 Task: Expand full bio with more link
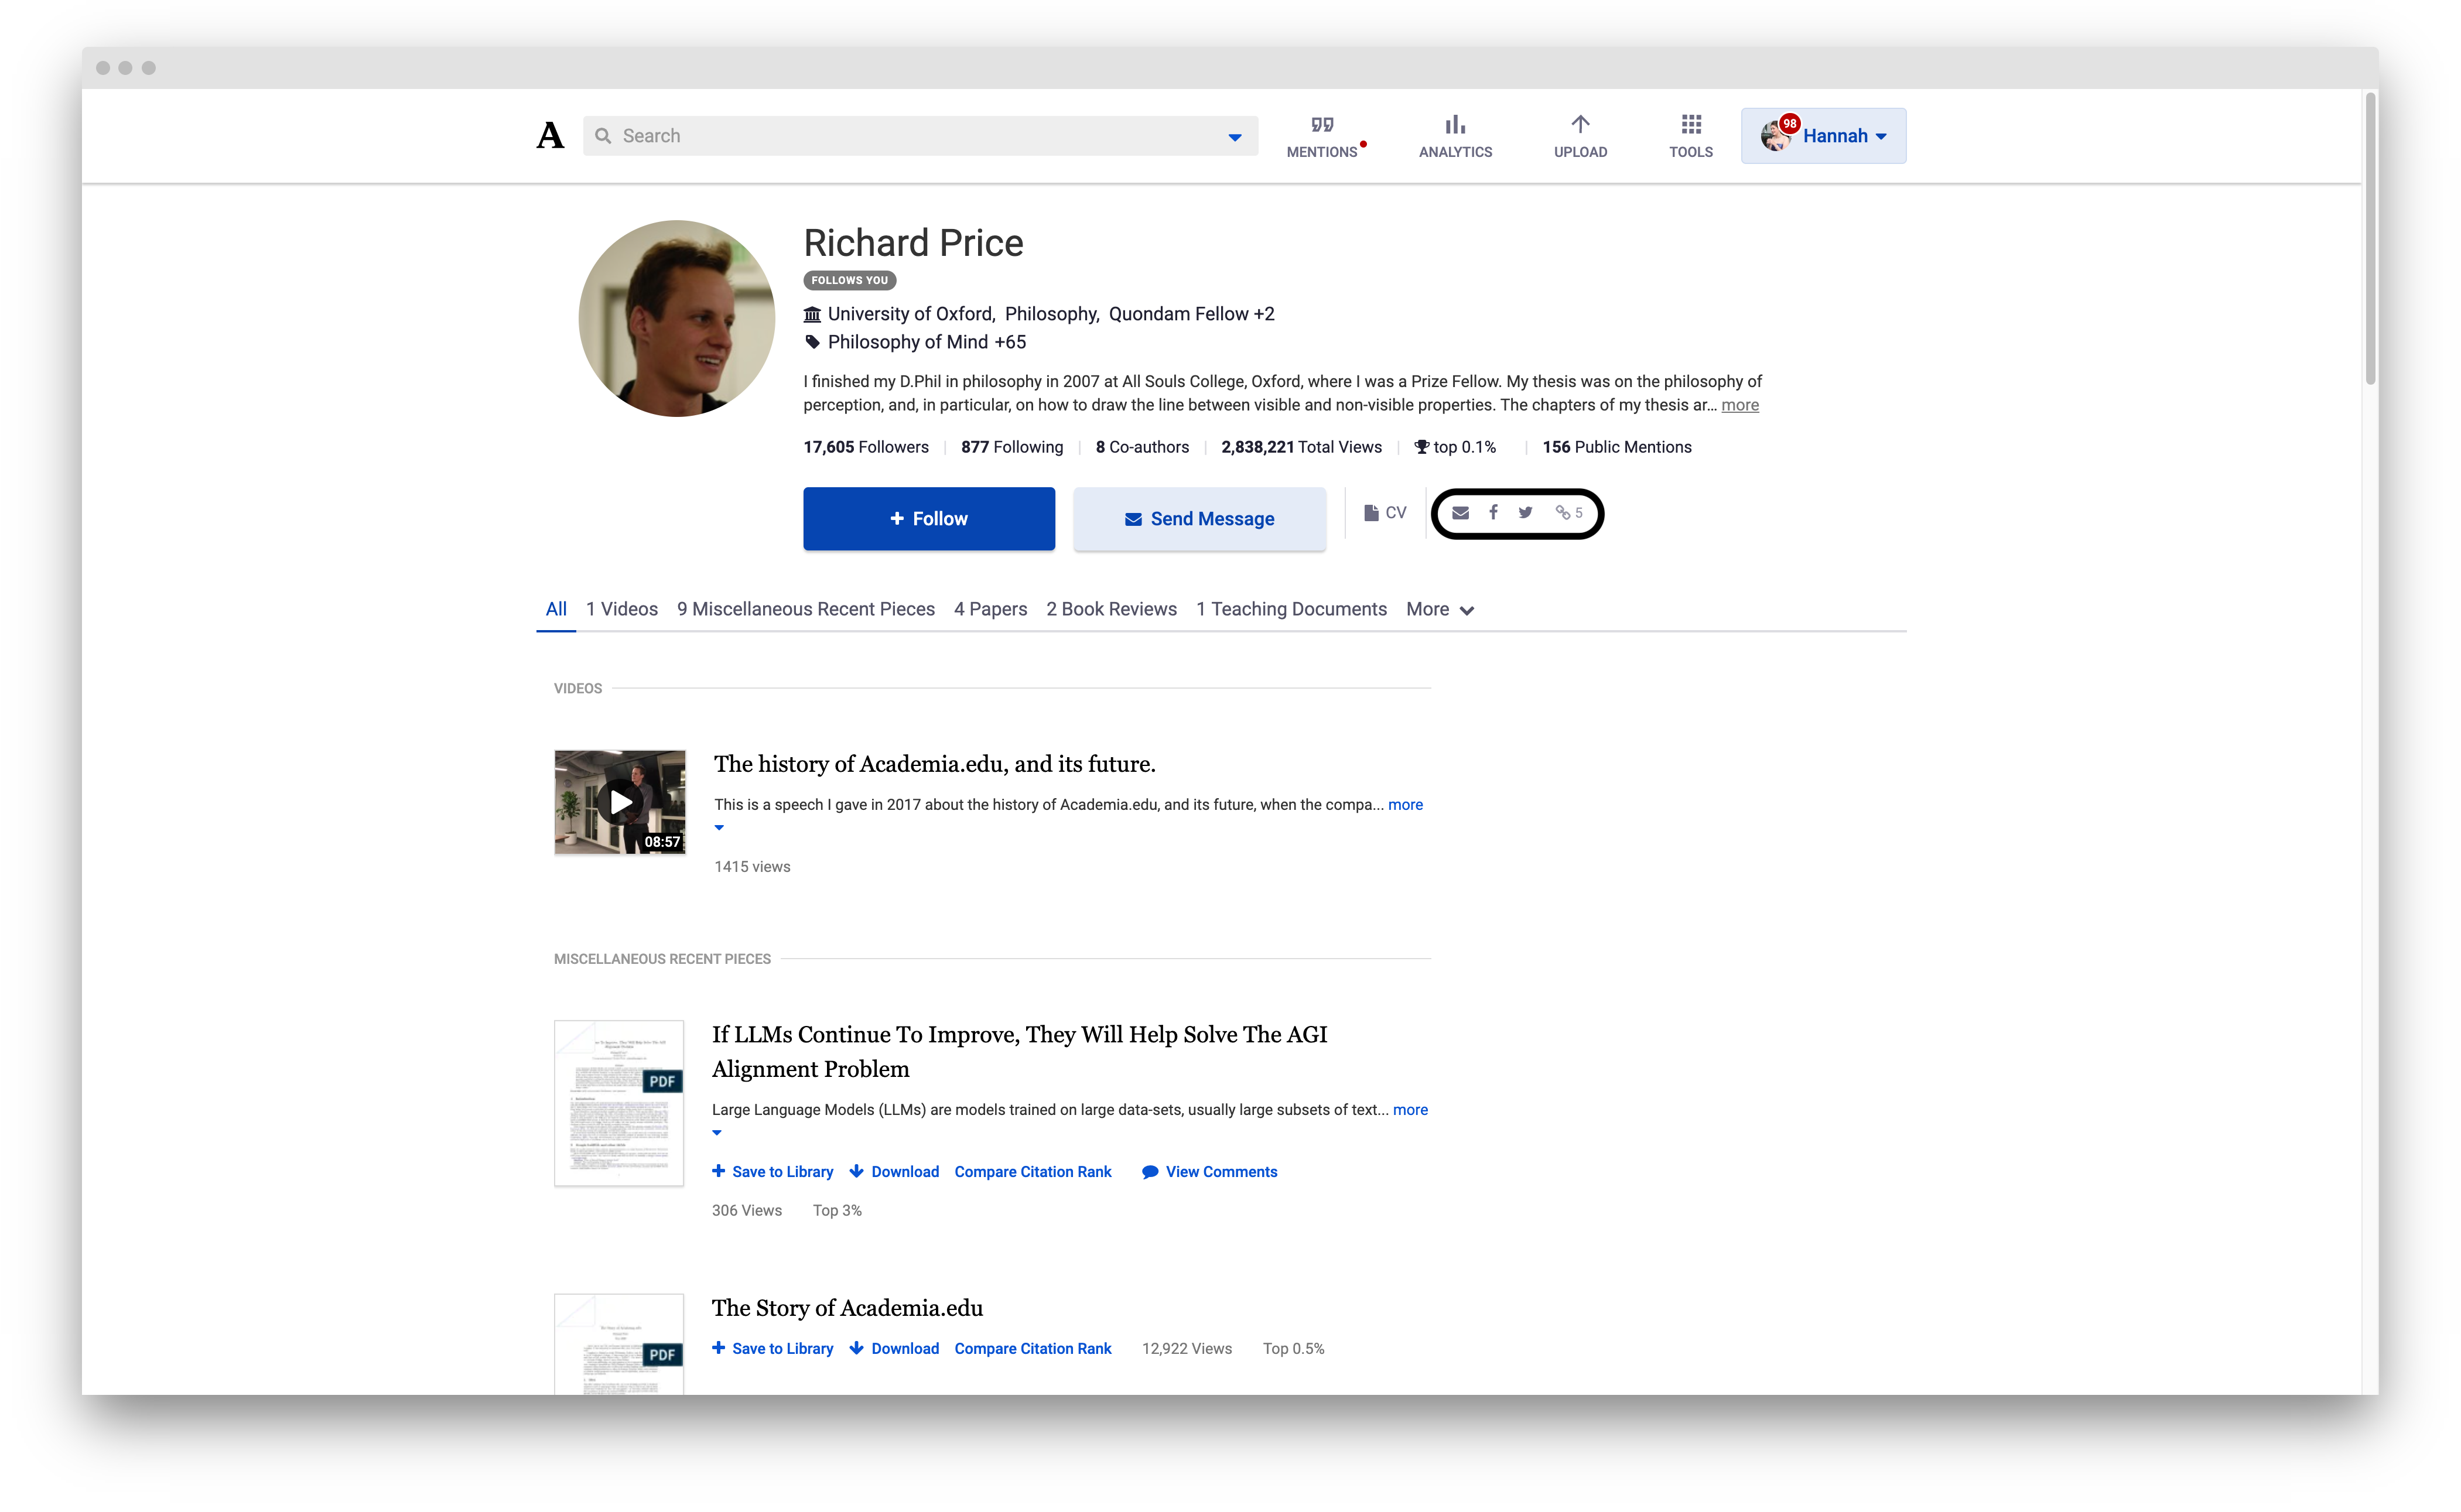(x=1740, y=405)
